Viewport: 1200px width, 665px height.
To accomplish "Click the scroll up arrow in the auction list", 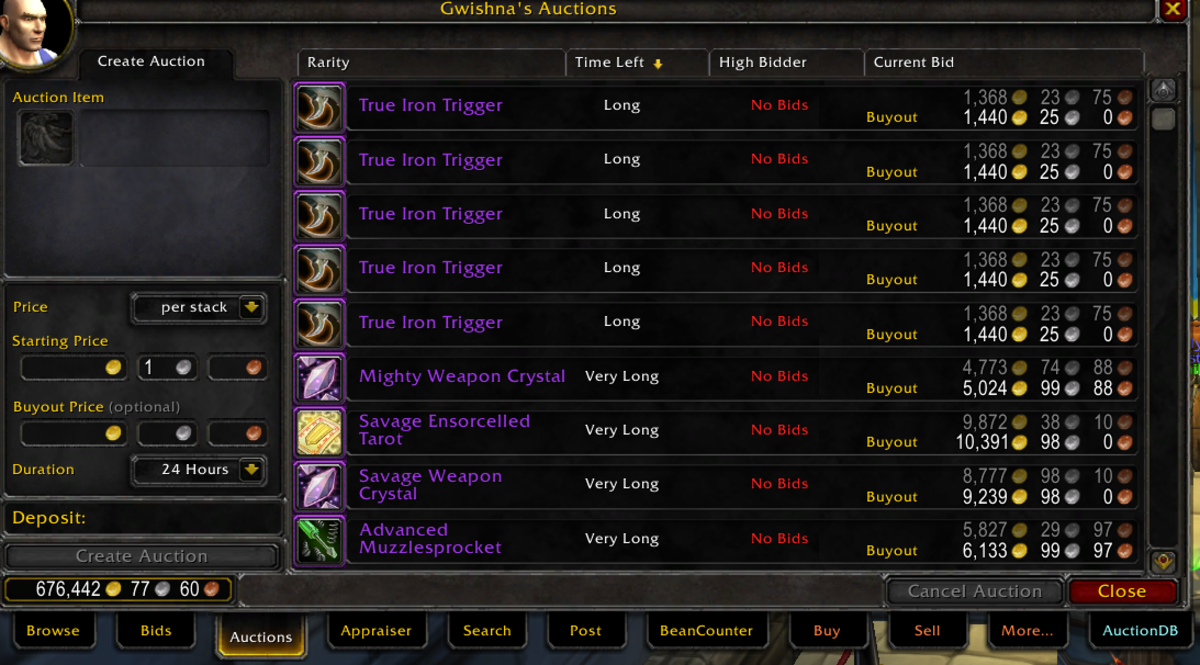I will pyautogui.click(x=1163, y=90).
